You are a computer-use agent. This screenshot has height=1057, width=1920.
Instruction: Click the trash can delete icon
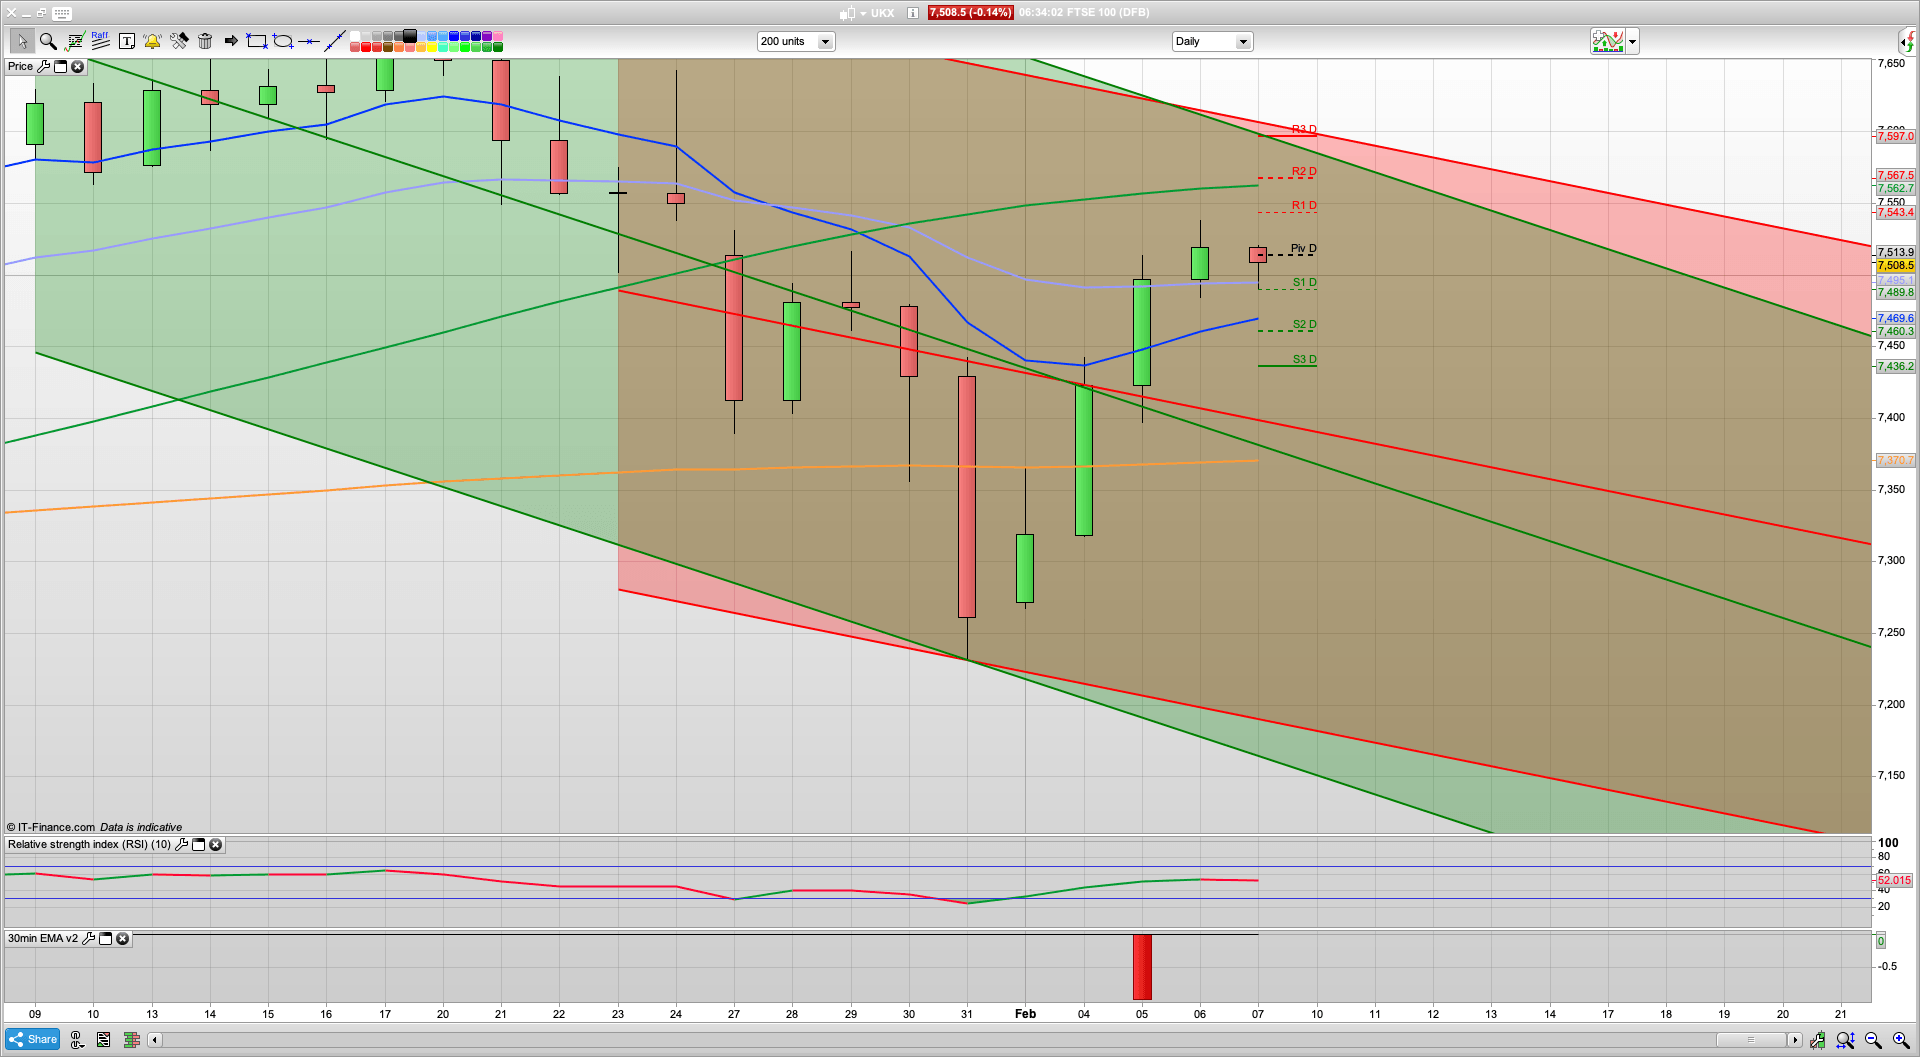(205, 41)
